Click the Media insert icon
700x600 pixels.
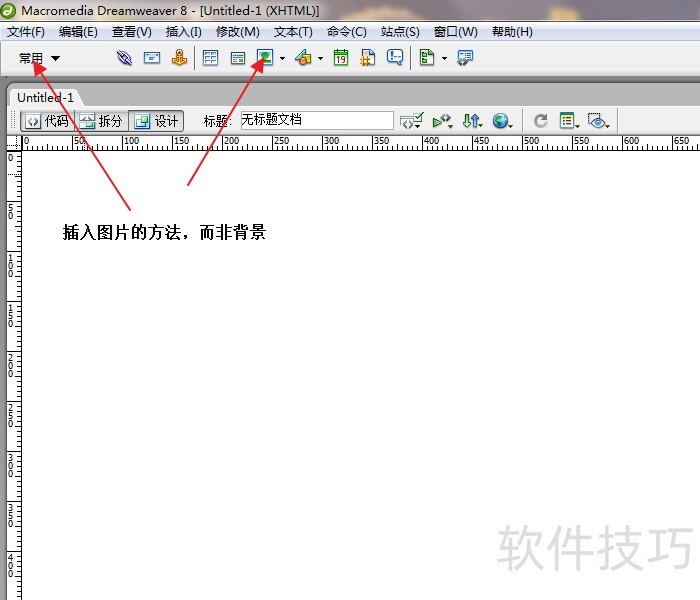303,58
